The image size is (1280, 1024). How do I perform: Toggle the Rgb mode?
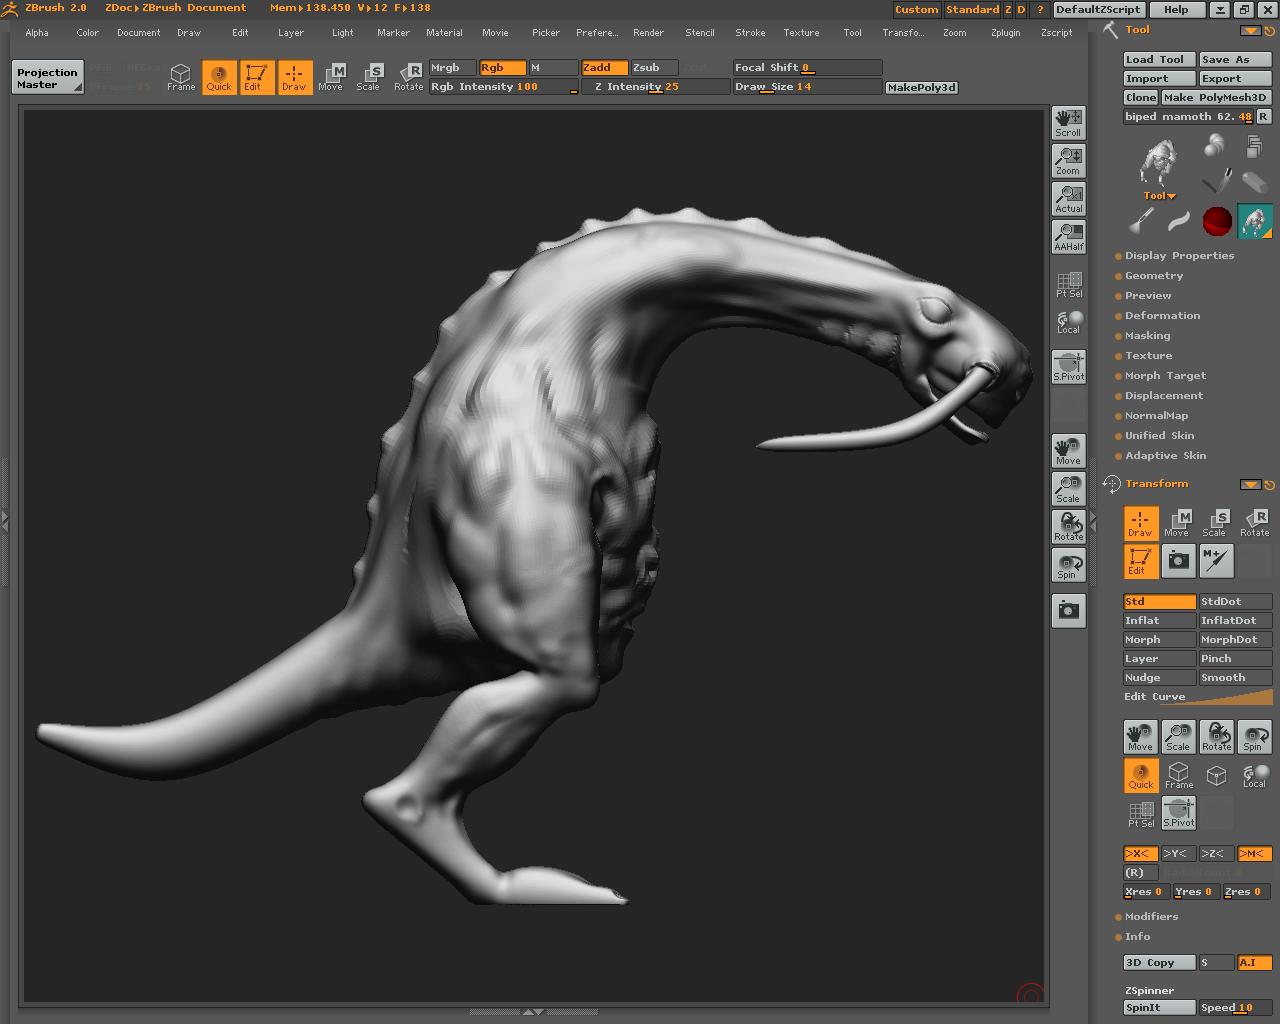(x=502, y=68)
